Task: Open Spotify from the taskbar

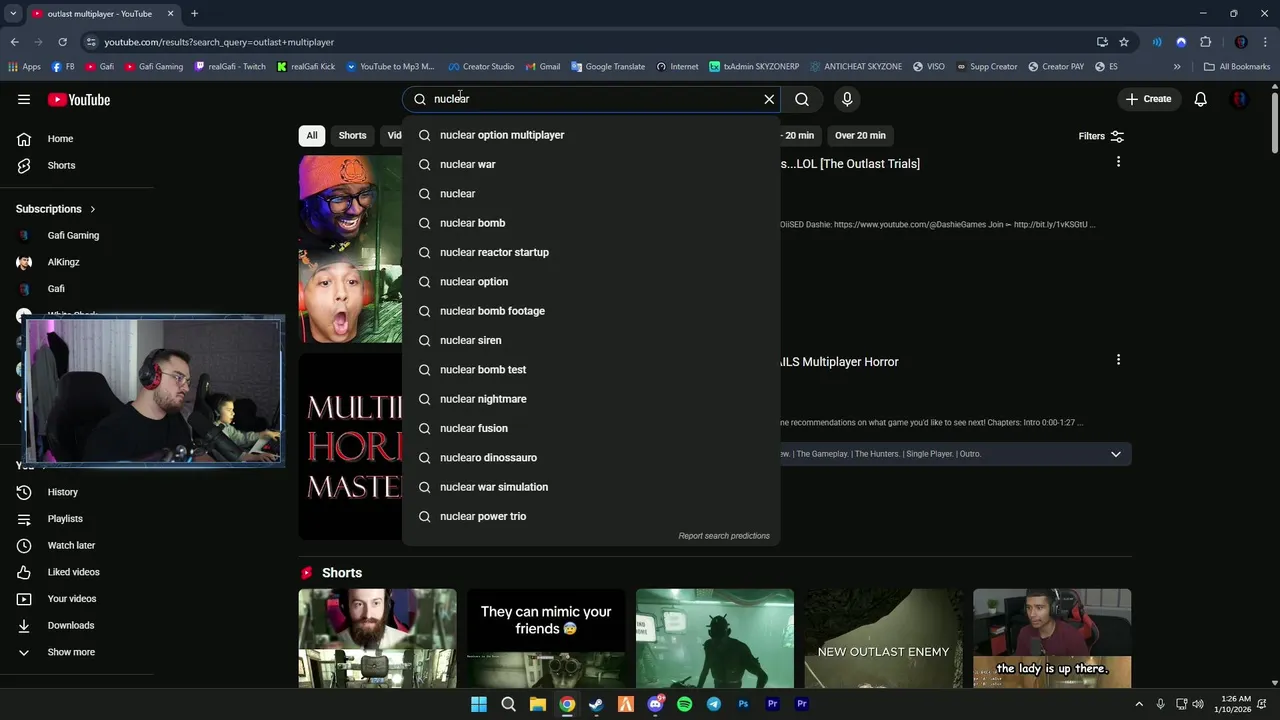Action: click(x=684, y=704)
